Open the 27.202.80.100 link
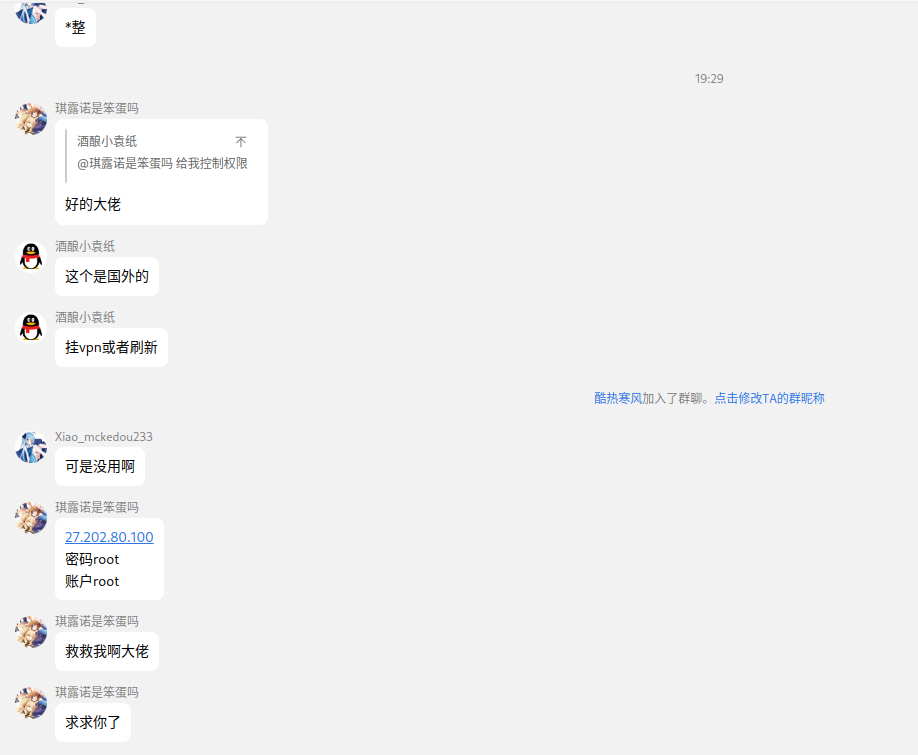 (109, 537)
